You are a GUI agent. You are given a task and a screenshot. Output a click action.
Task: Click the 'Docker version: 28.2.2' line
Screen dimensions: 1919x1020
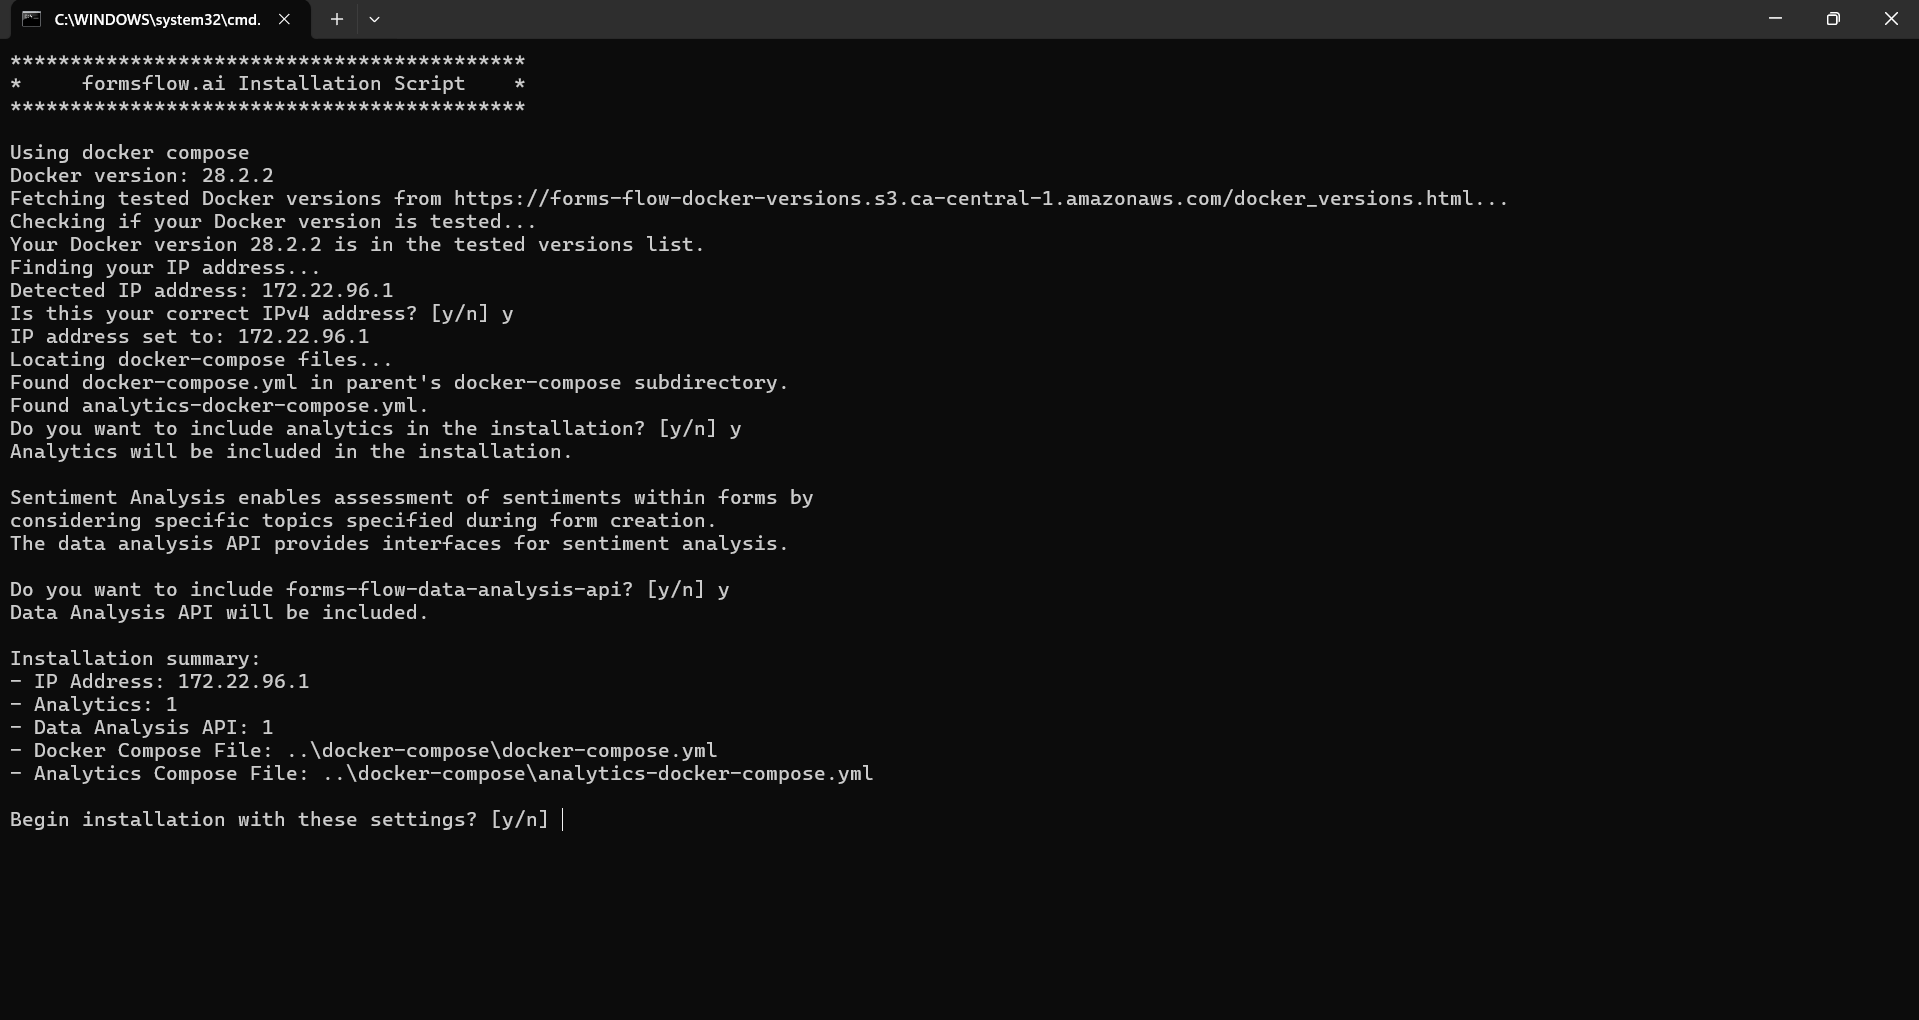click(x=140, y=175)
